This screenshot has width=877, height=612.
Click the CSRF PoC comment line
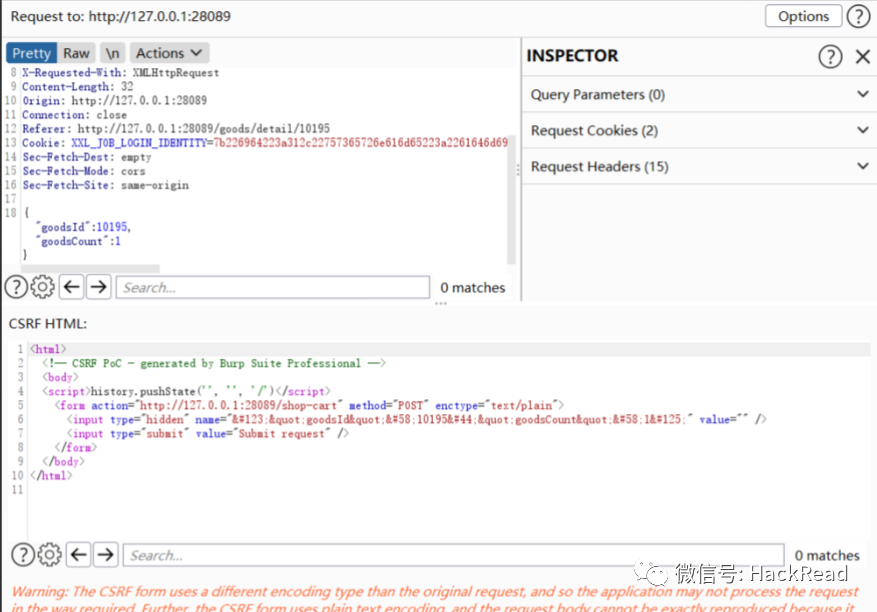click(x=214, y=363)
